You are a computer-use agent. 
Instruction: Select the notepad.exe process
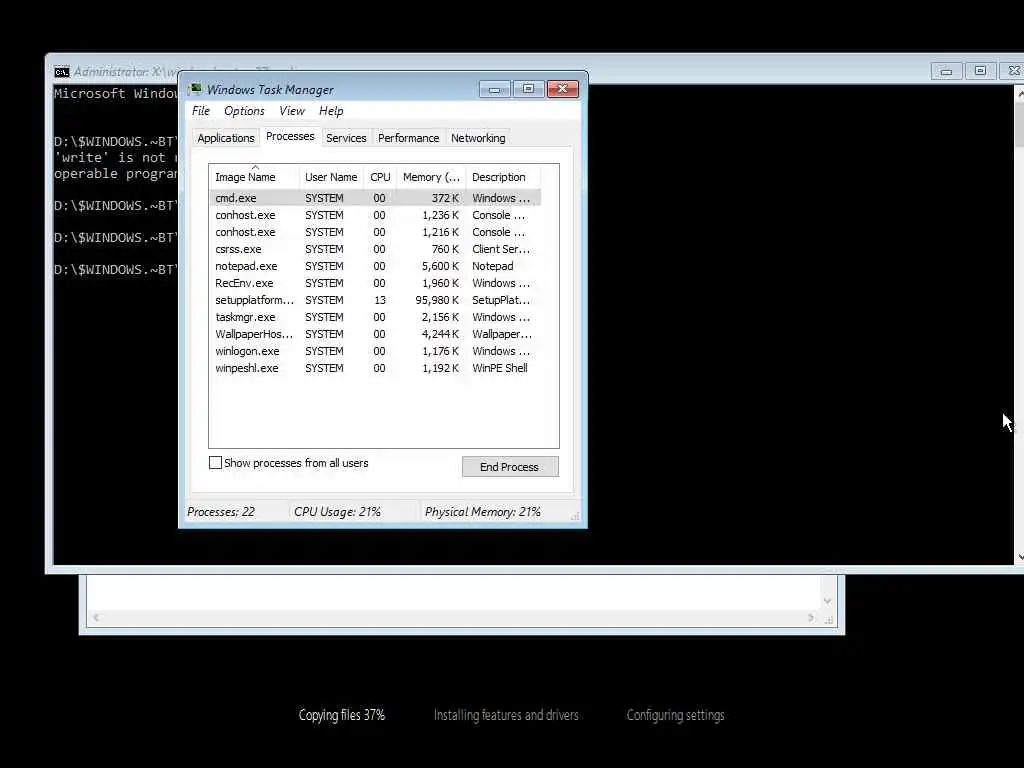pos(375,266)
